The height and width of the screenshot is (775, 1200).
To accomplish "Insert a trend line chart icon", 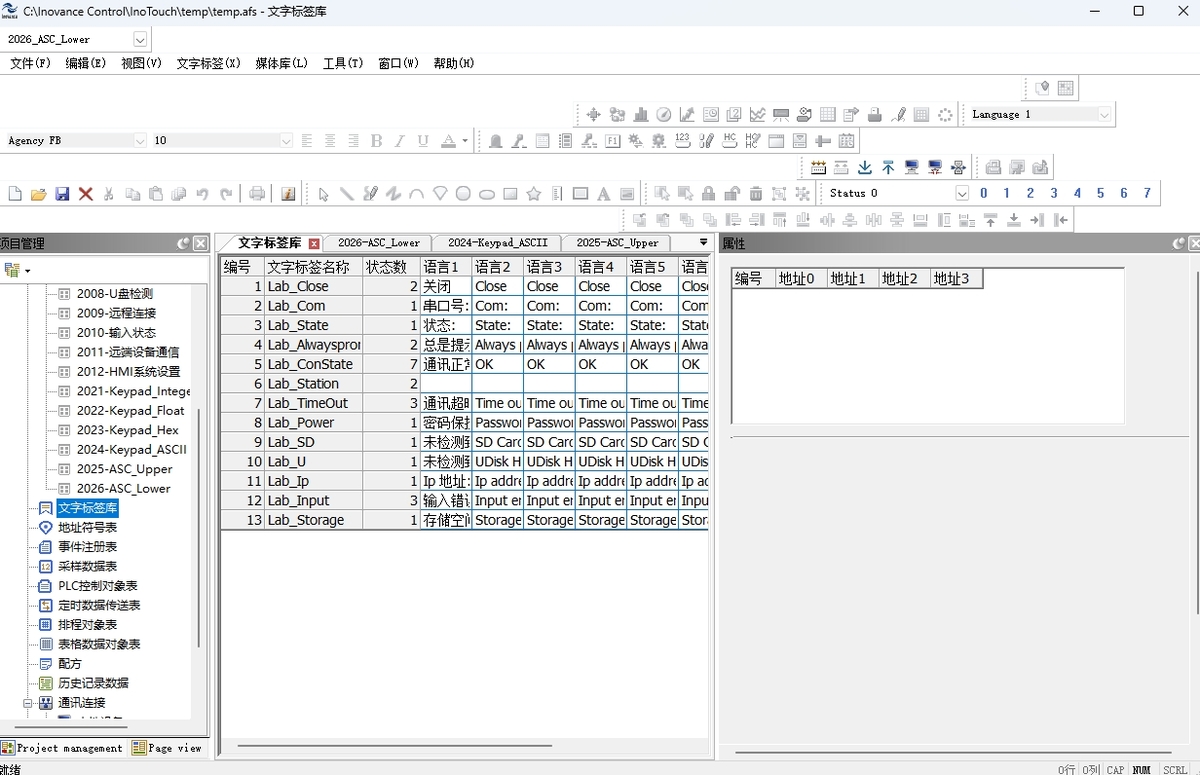I will [x=758, y=115].
